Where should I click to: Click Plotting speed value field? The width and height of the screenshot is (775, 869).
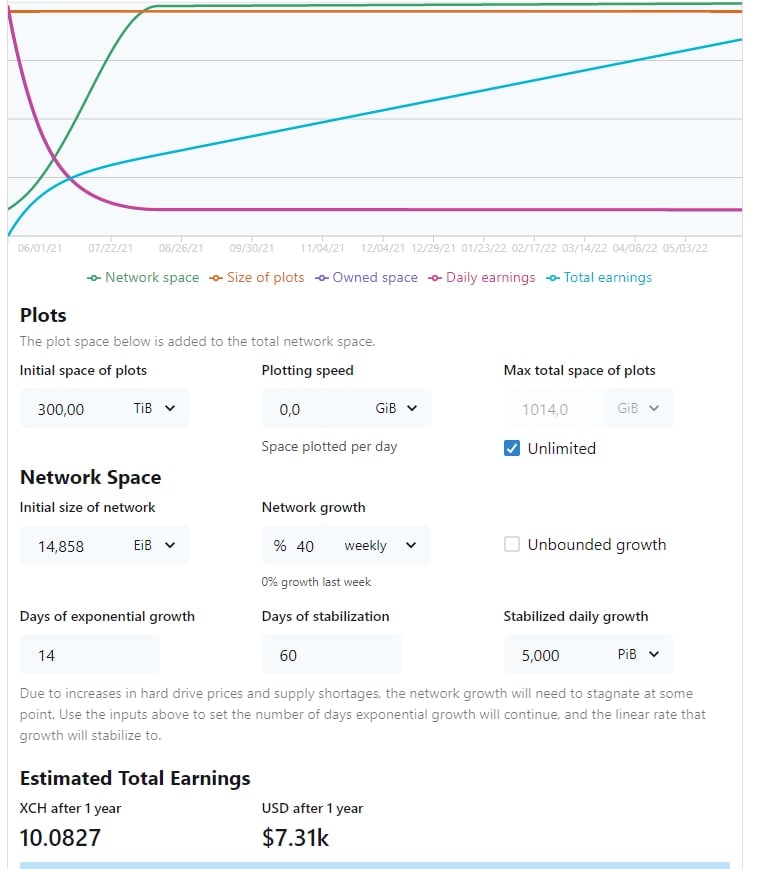coord(315,408)
